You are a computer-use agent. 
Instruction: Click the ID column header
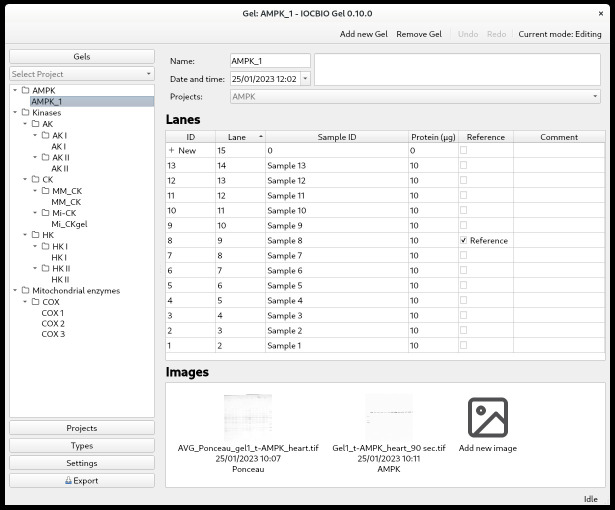191,137
